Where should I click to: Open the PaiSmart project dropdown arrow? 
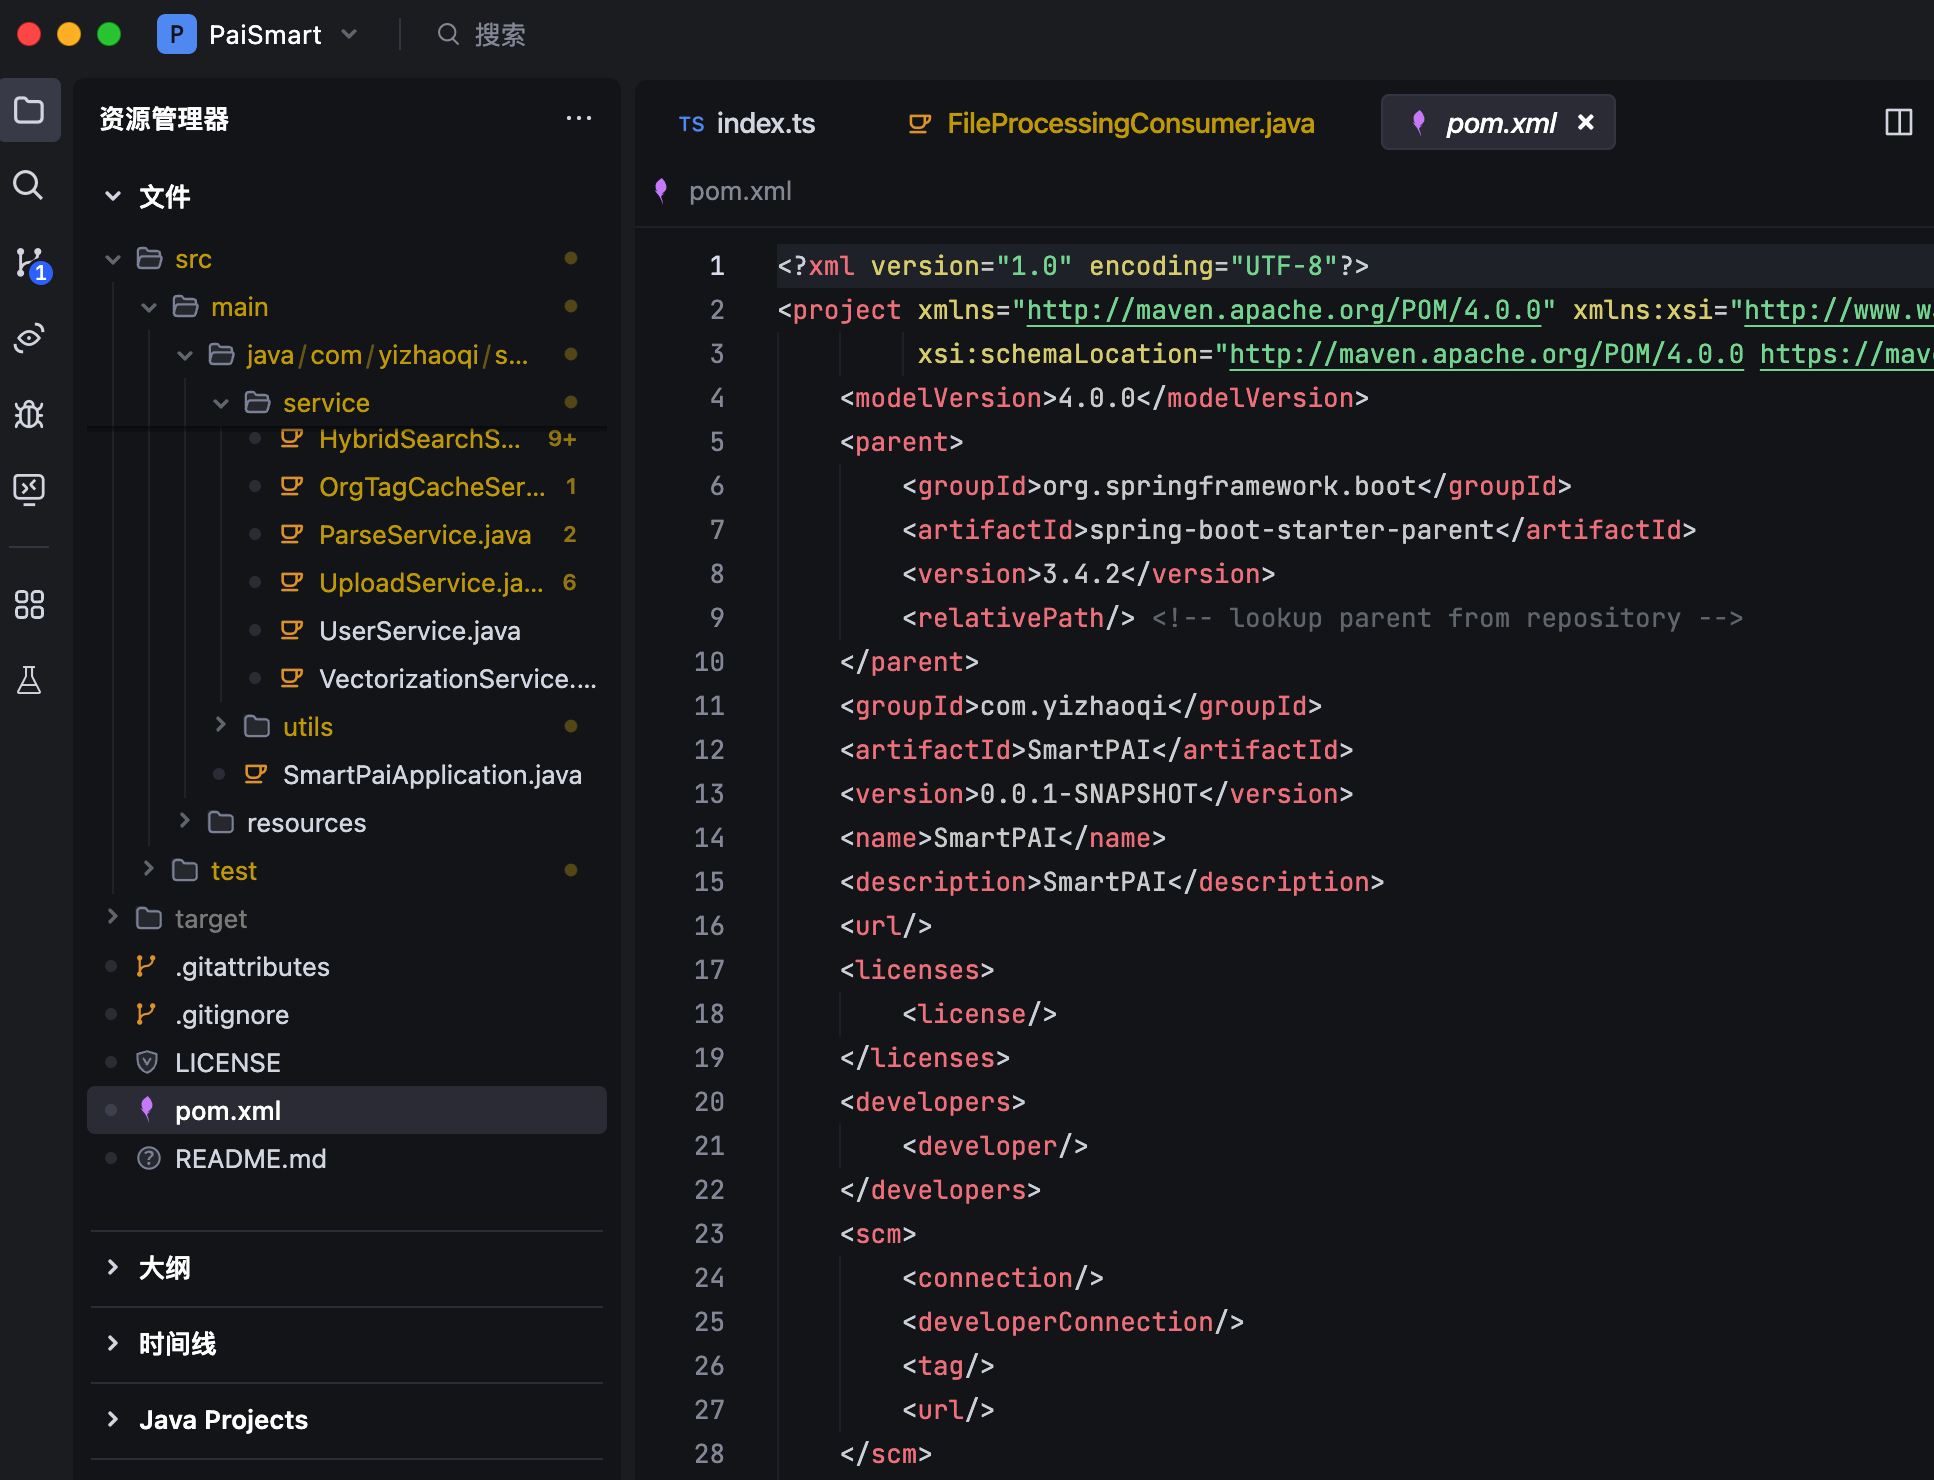pos(349,34)
